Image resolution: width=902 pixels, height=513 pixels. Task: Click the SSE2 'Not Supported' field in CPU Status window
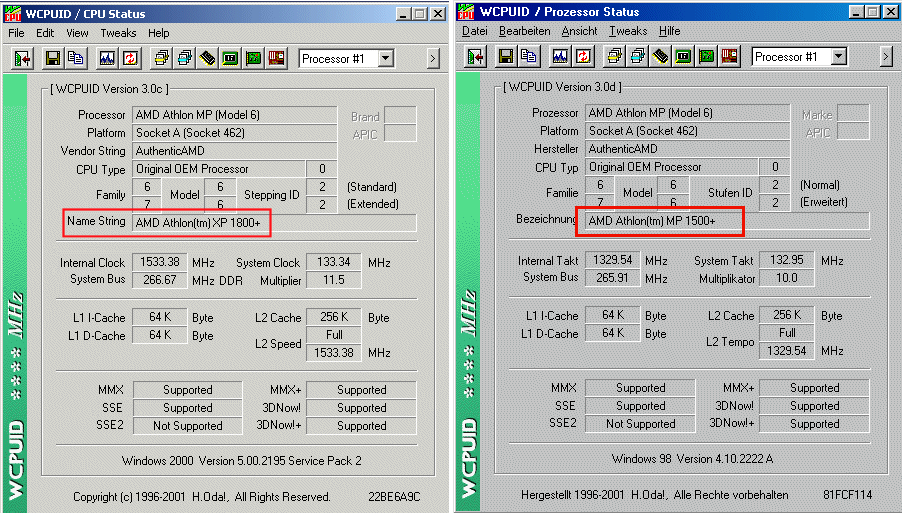click(188, 426)
